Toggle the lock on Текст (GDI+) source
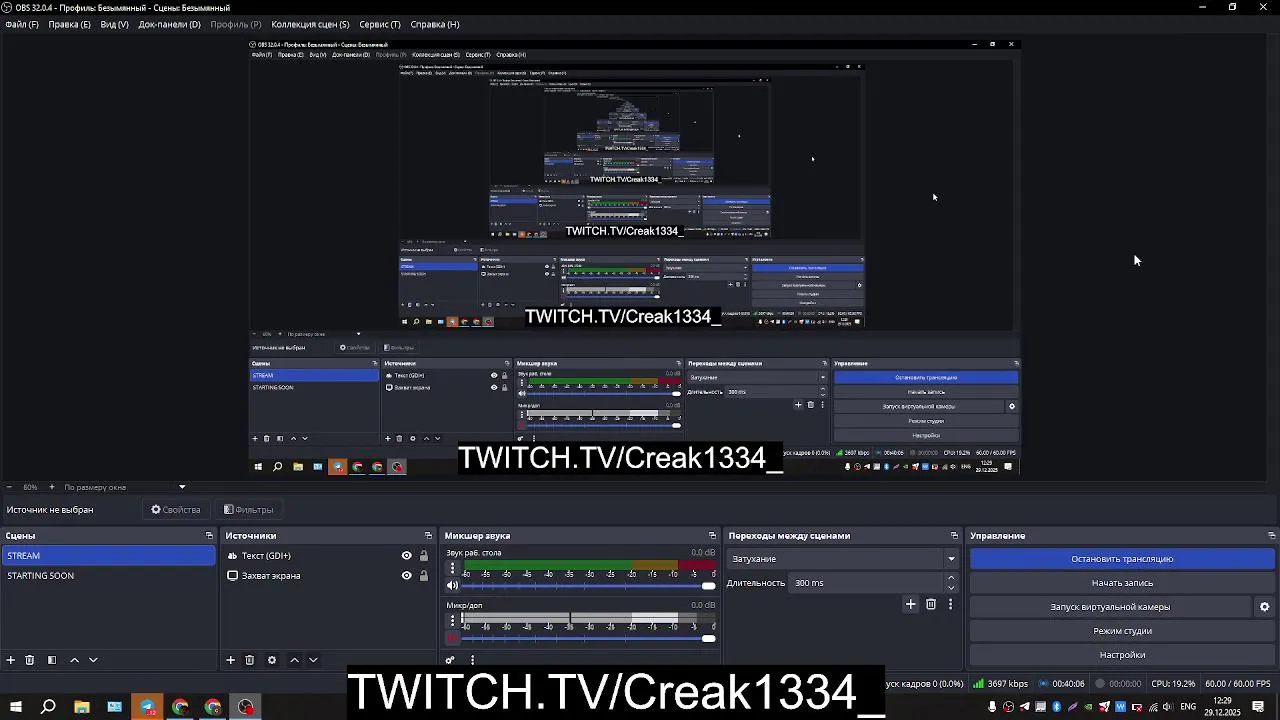1280x720 pixels. point(423,556)
